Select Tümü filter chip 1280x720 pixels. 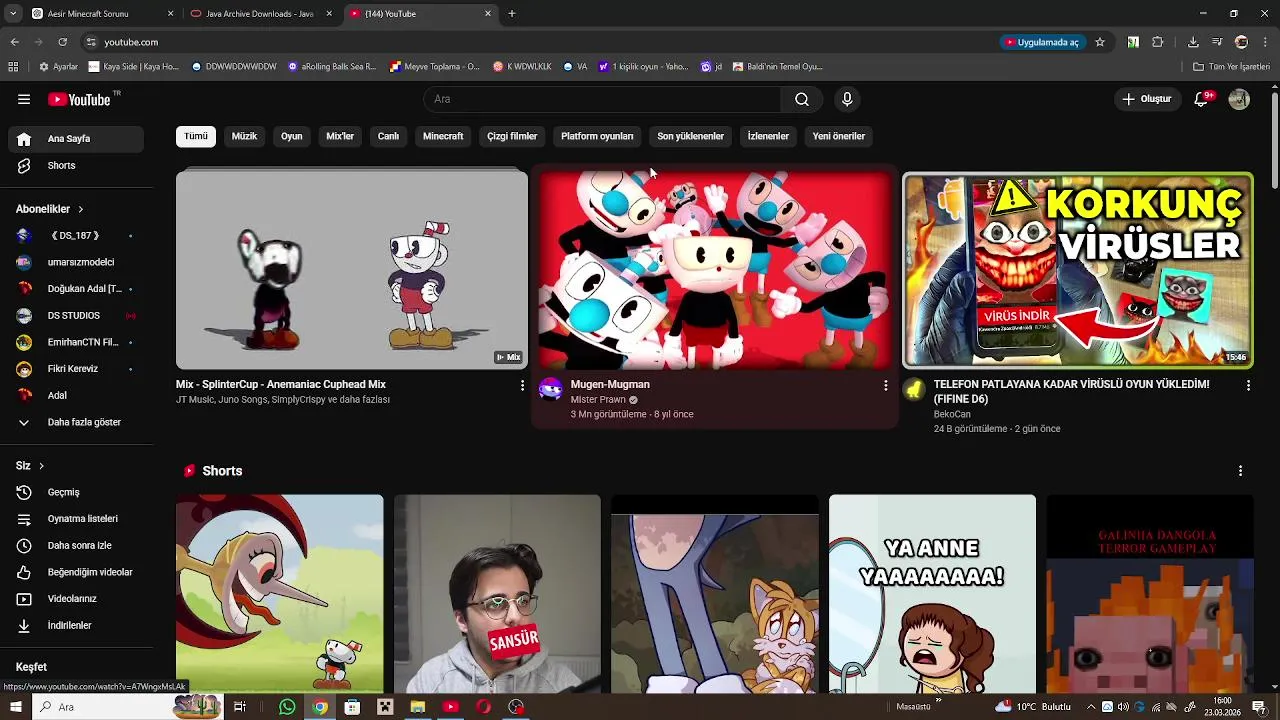[x=196, y=136]
